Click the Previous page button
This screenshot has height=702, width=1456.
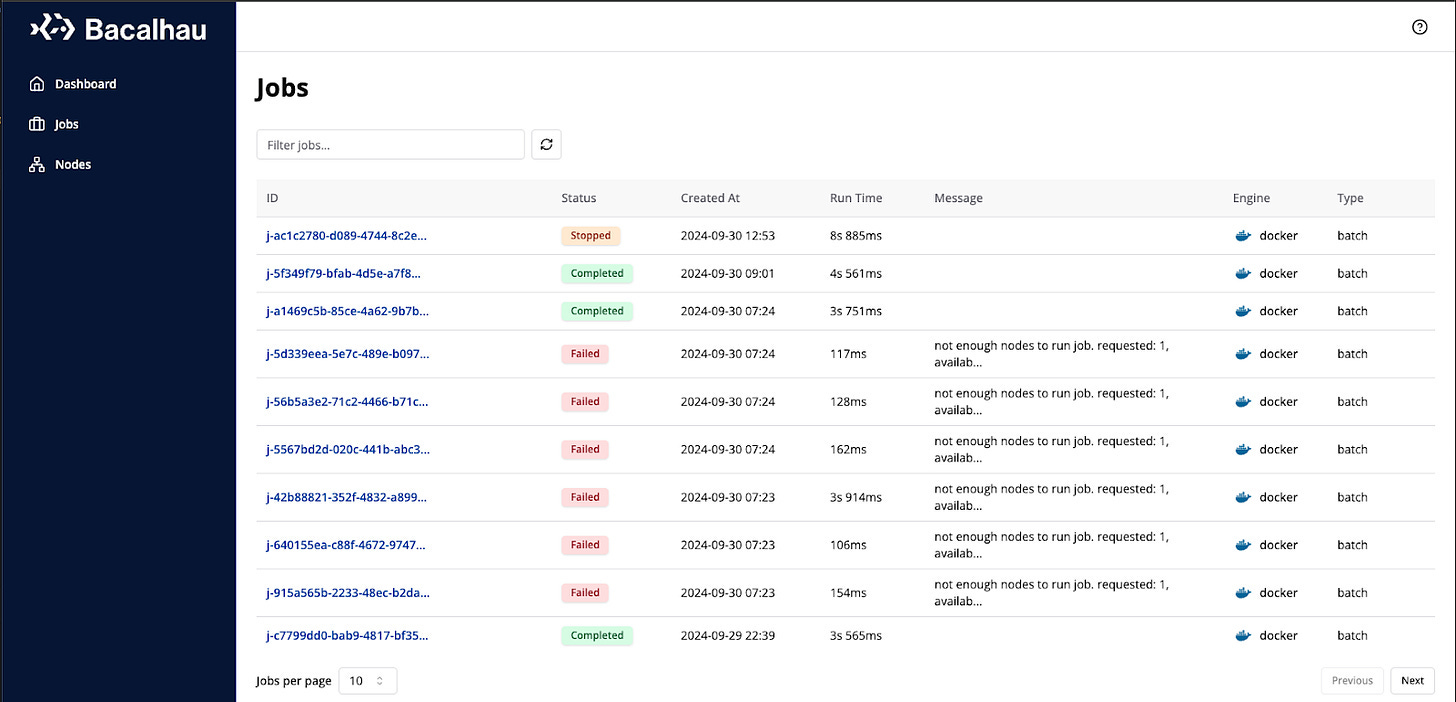[1352, 681]
